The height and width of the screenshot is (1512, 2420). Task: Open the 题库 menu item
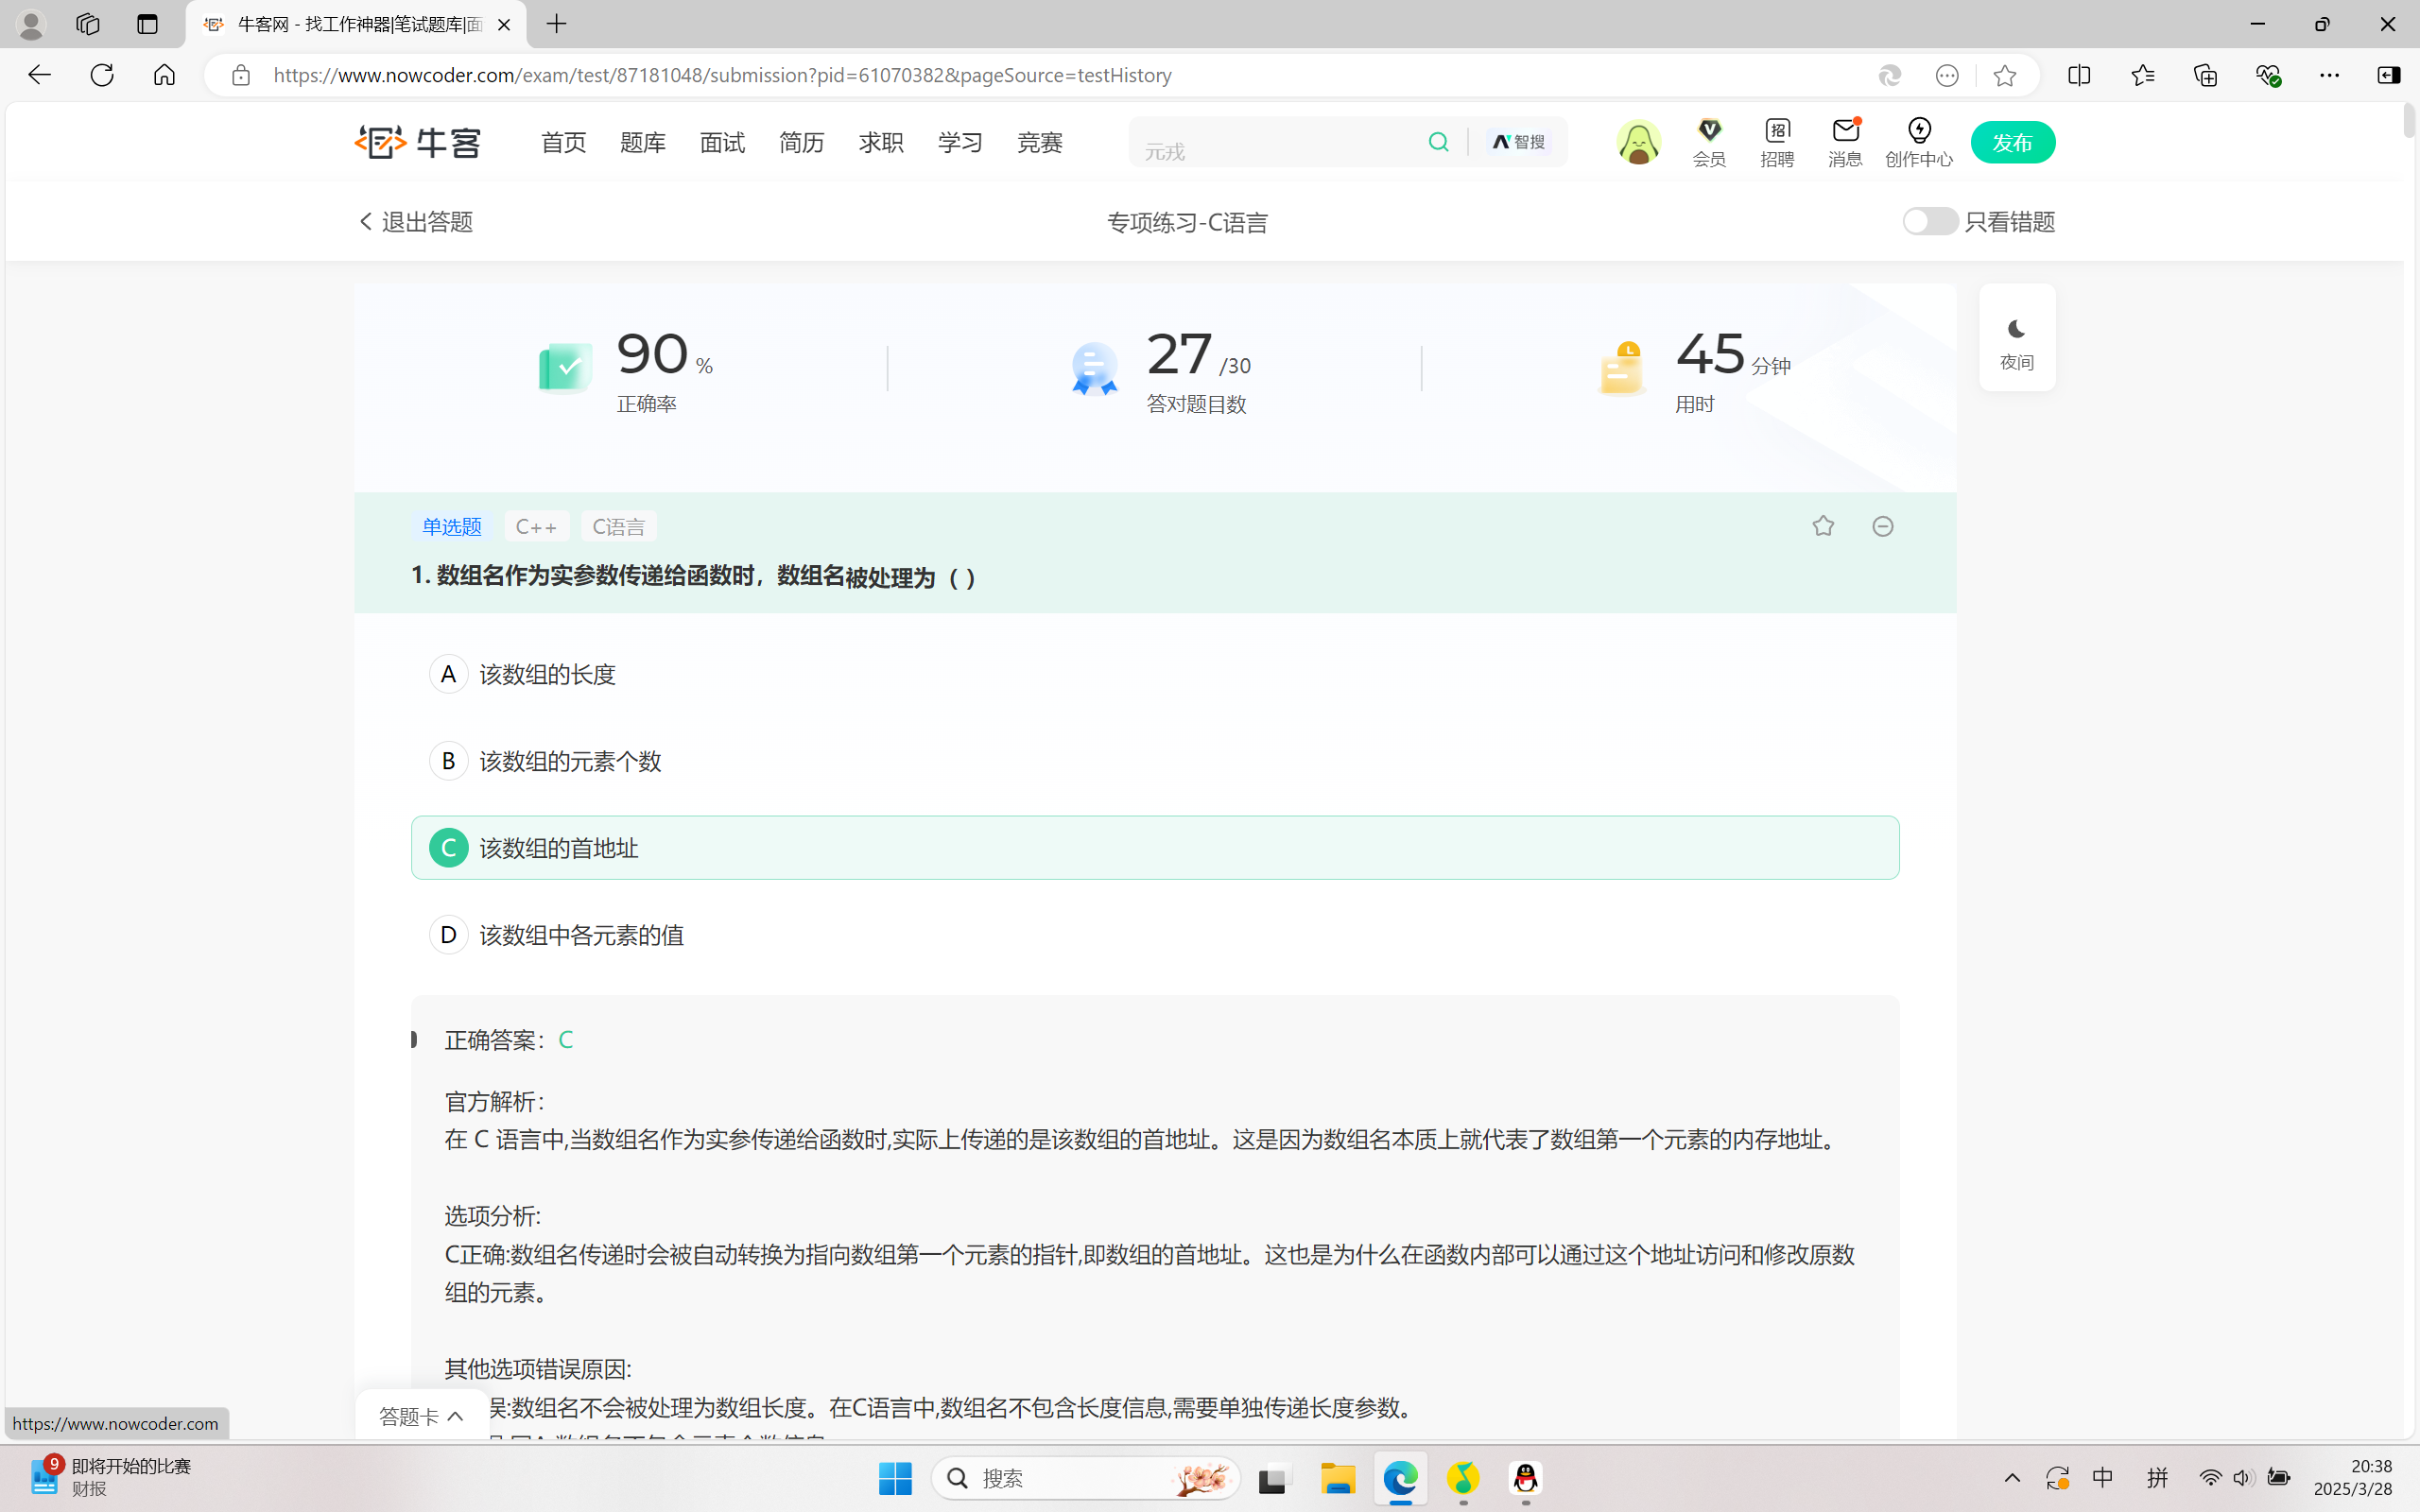pyautogui.click(x=642, y=141)
